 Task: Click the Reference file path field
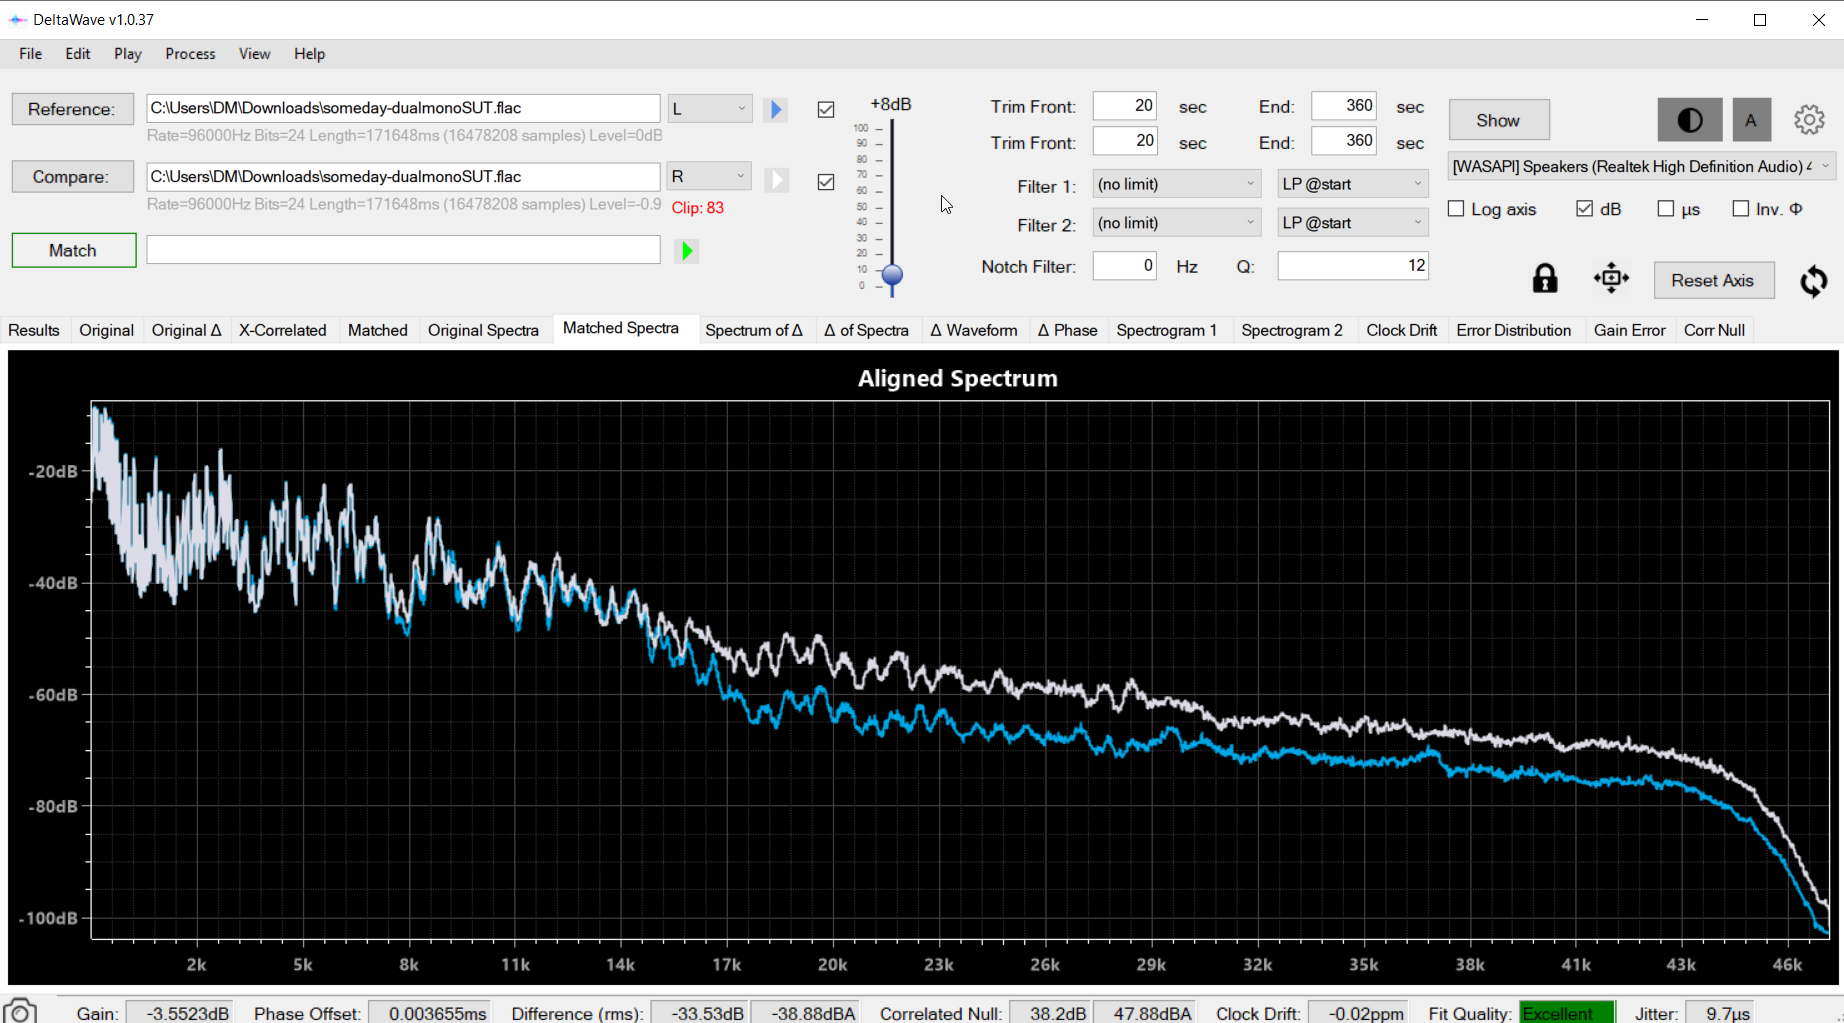tap(403, 108)
